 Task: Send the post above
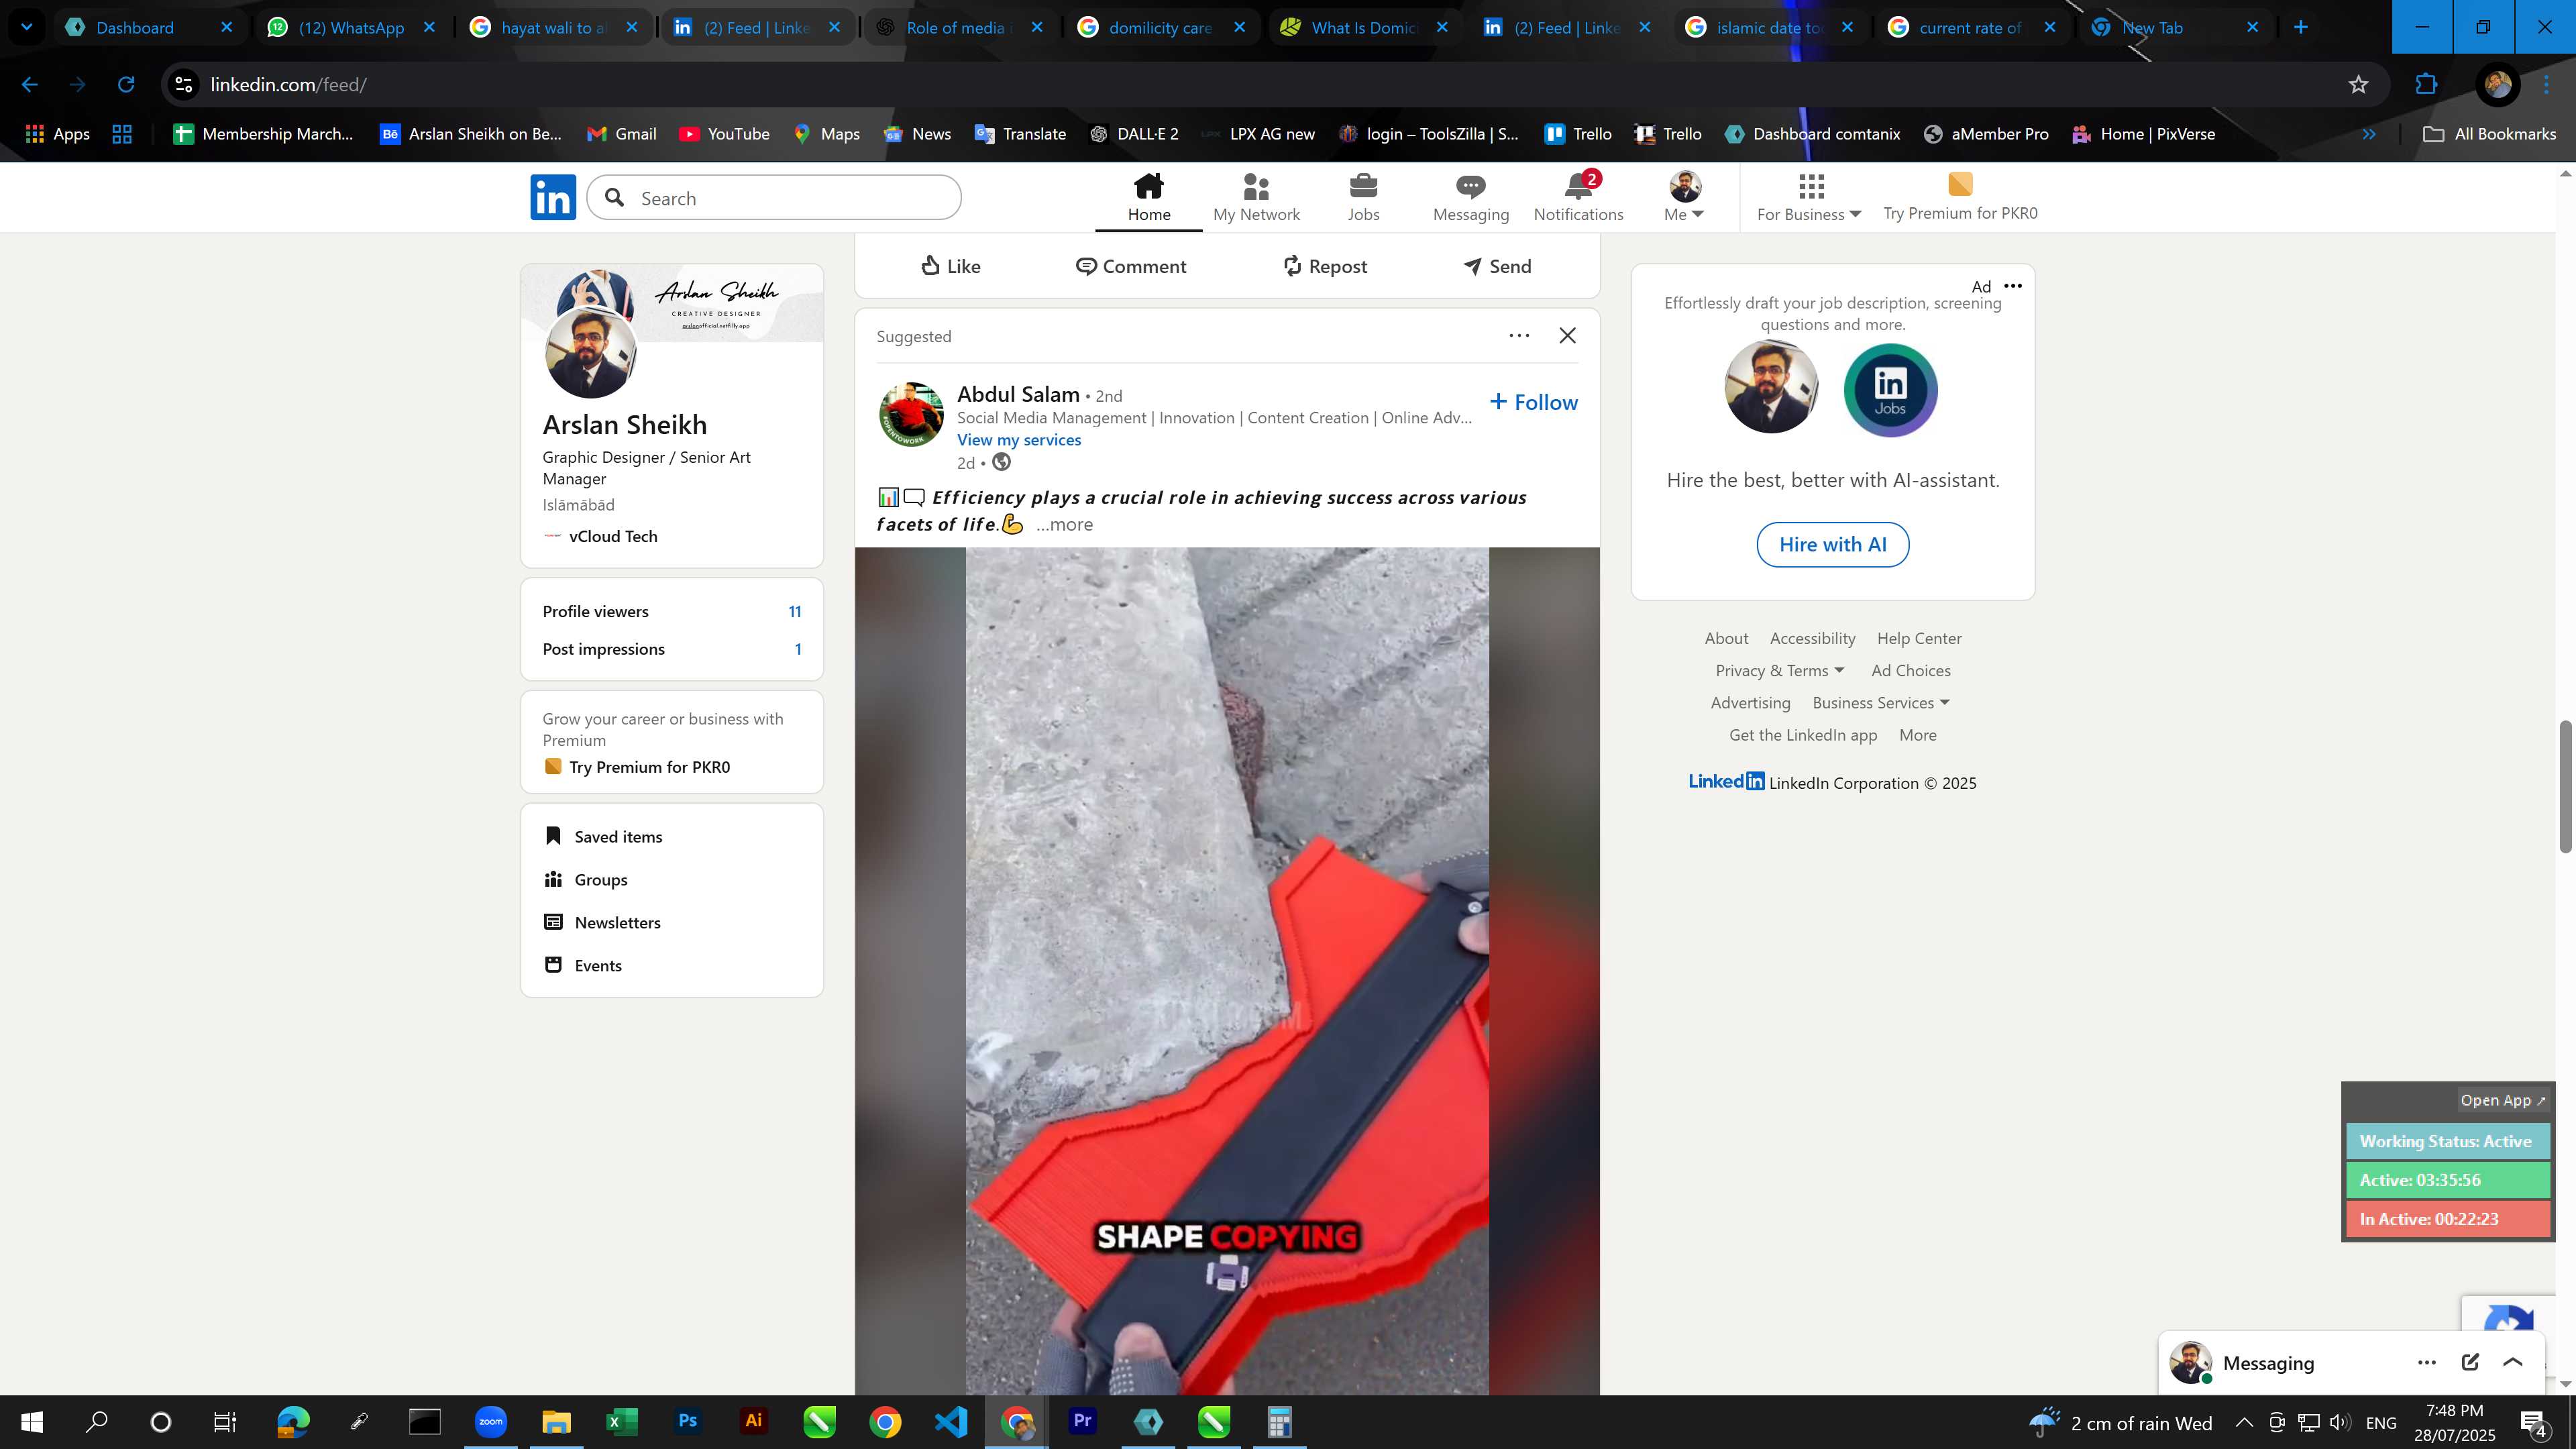click(x=1497, y=266)
